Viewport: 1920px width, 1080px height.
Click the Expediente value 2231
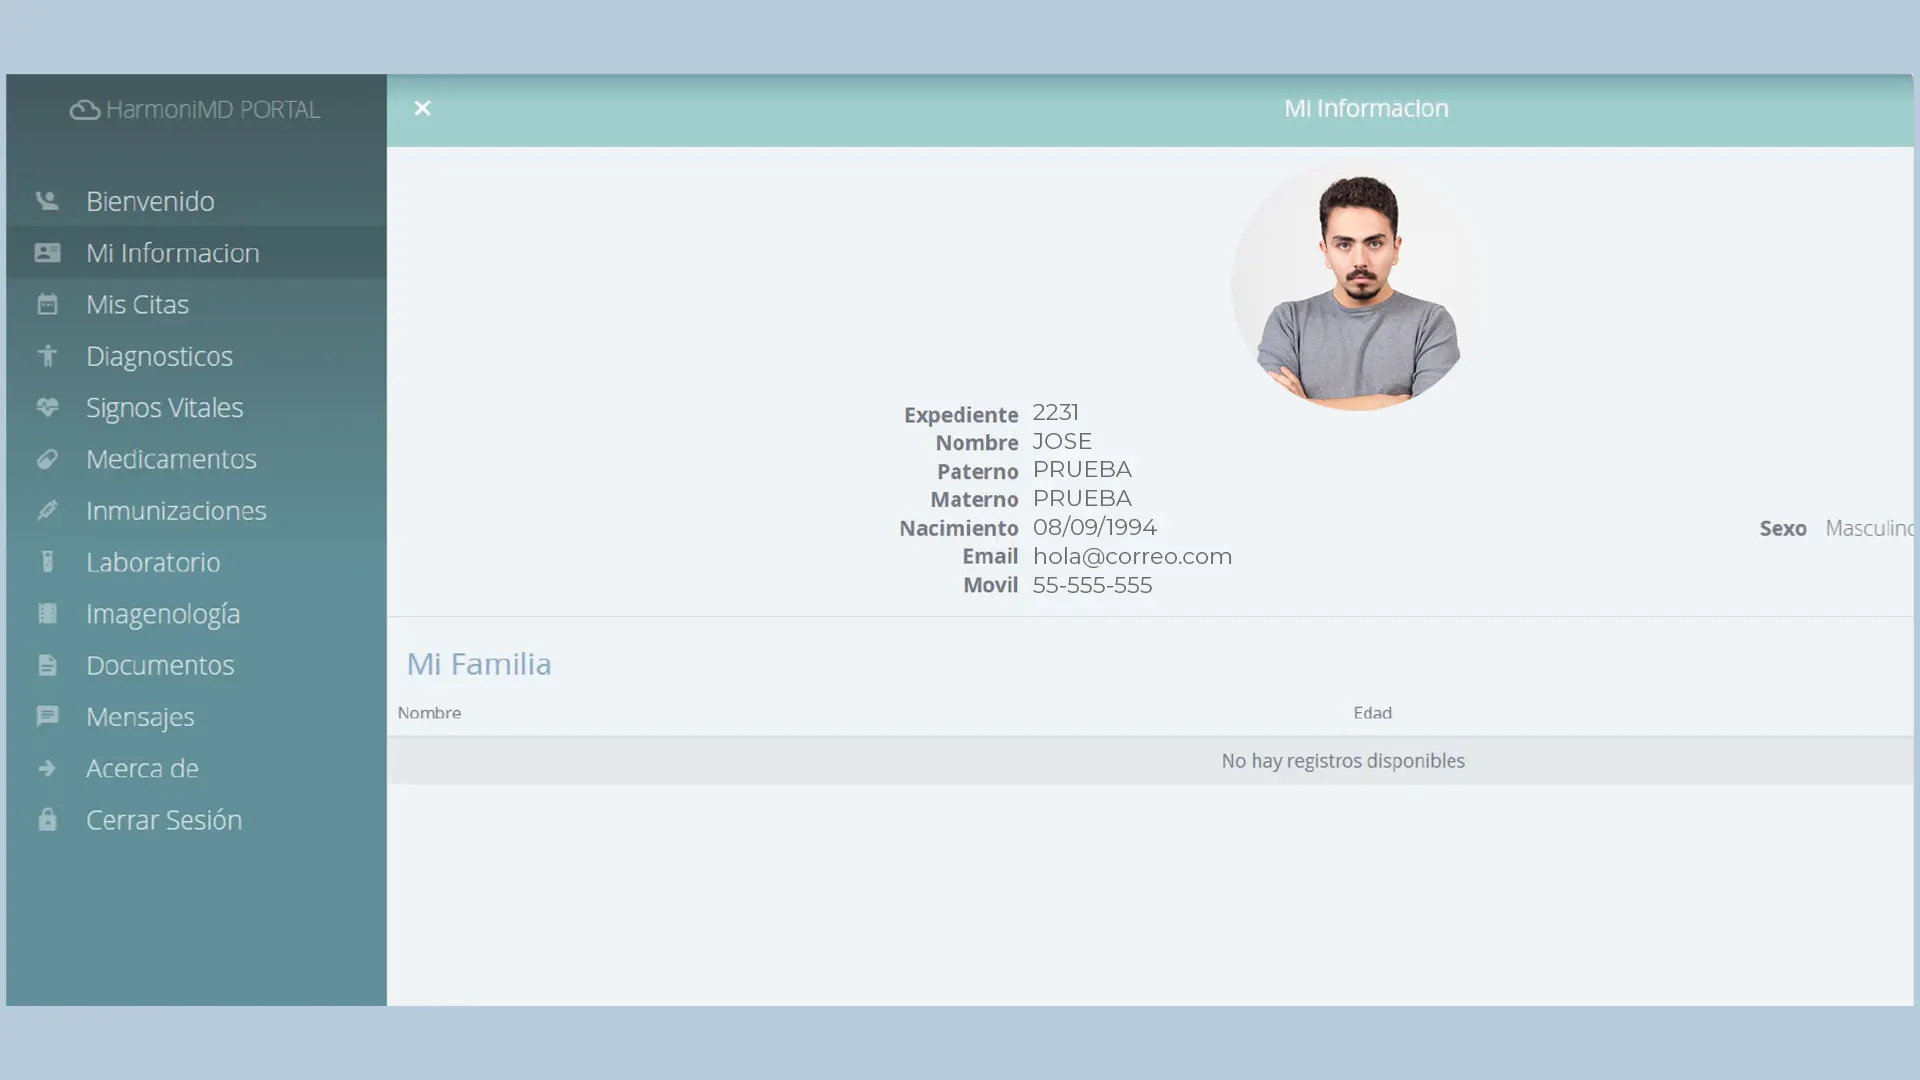pos(1055,412)
